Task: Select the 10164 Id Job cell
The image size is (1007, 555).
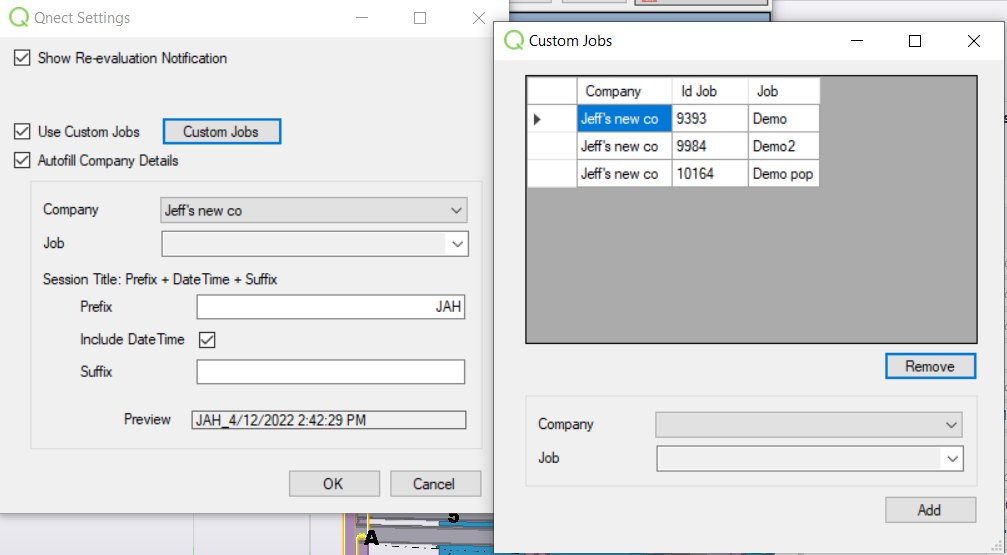Action: tap(710, 174)
